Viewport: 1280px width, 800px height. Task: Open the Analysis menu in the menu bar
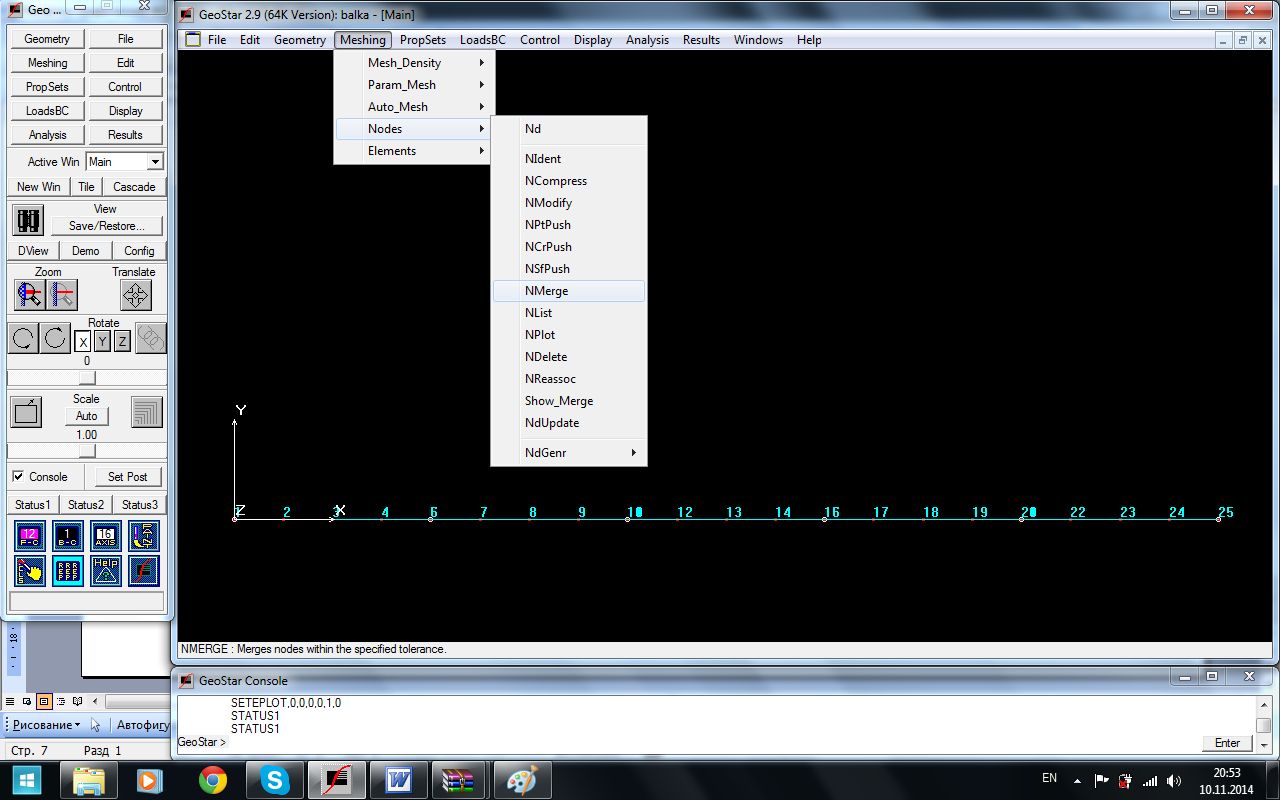[647, 40]
